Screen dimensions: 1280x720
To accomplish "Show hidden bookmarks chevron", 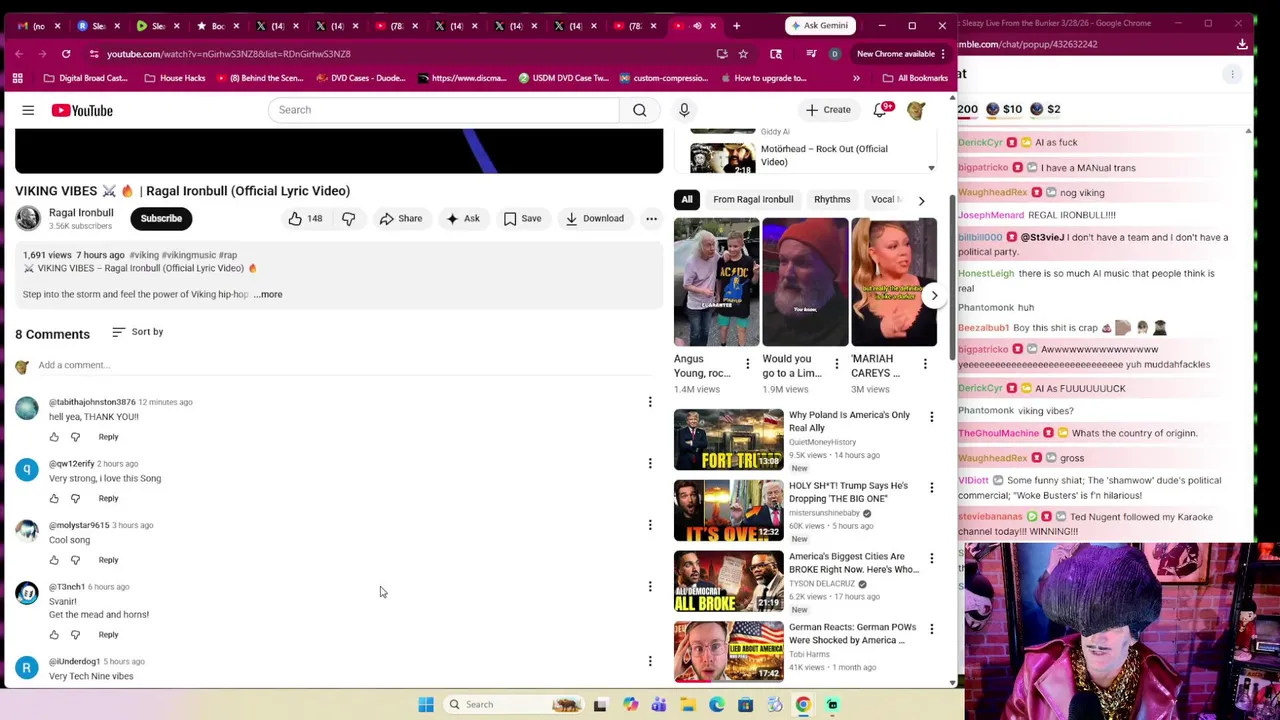I will [x=856, y=78].
